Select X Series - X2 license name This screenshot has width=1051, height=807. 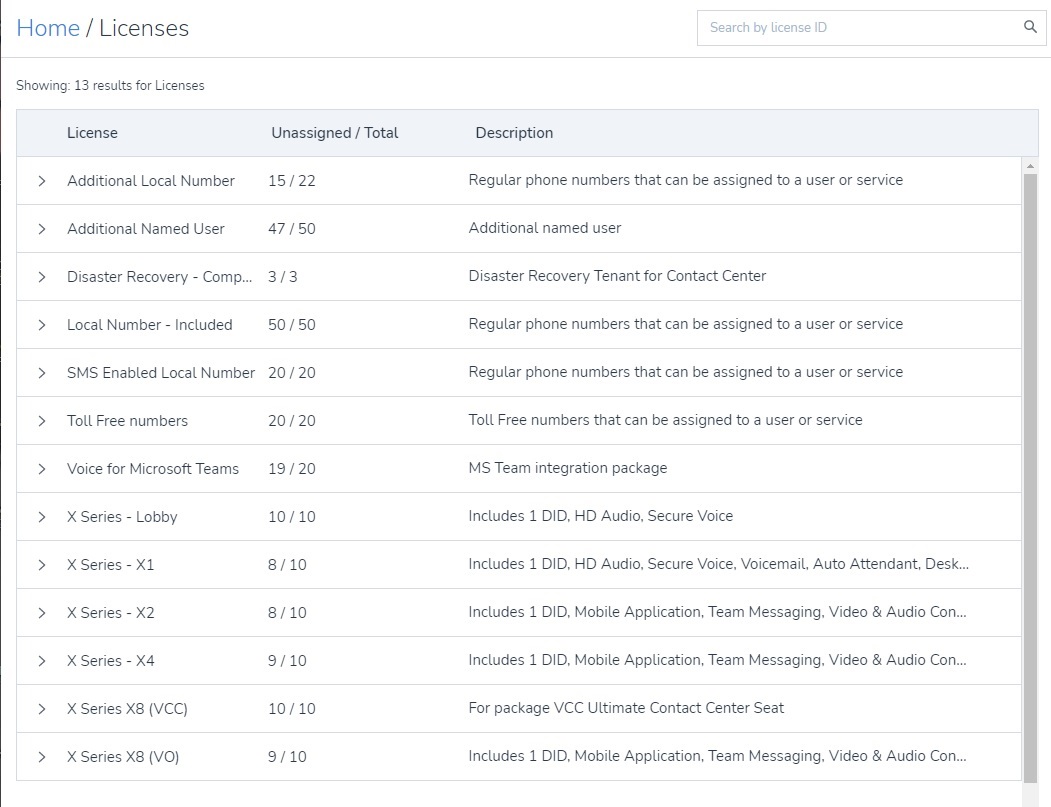(x=111, y=613)
